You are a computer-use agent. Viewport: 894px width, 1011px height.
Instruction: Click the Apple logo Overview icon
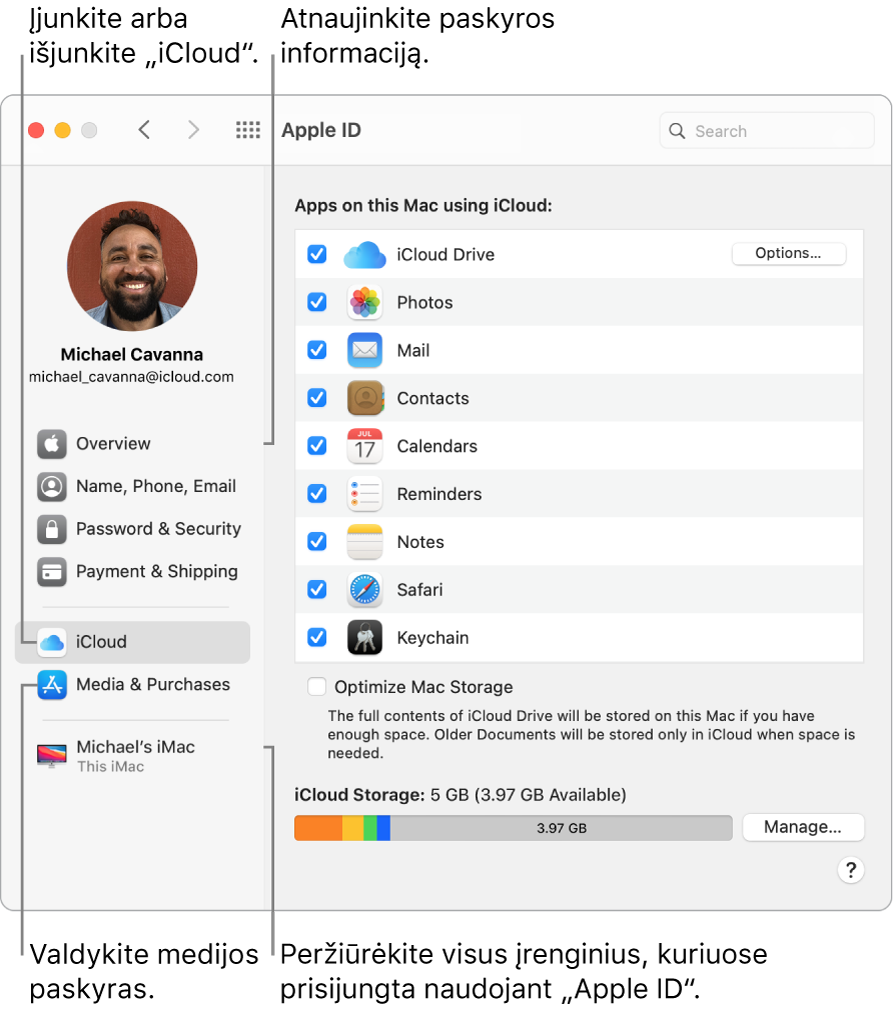[x=52, y=444]
